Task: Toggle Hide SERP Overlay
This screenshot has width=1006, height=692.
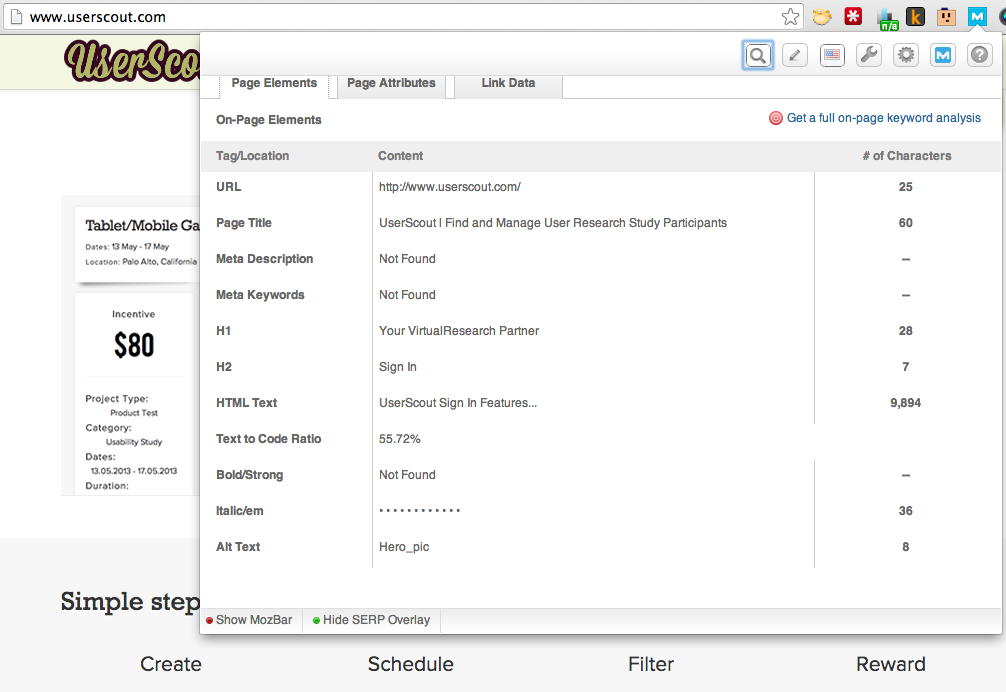Action: pos(371,620)
